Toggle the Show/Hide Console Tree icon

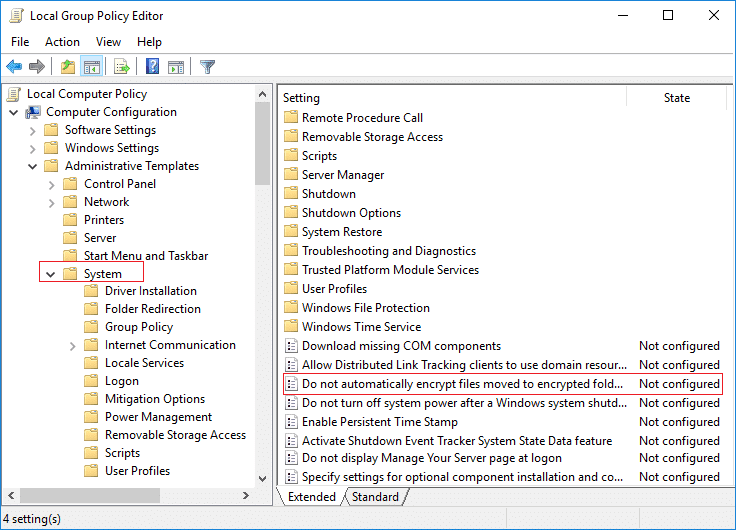pyautogui.click(x=91, y=67)
